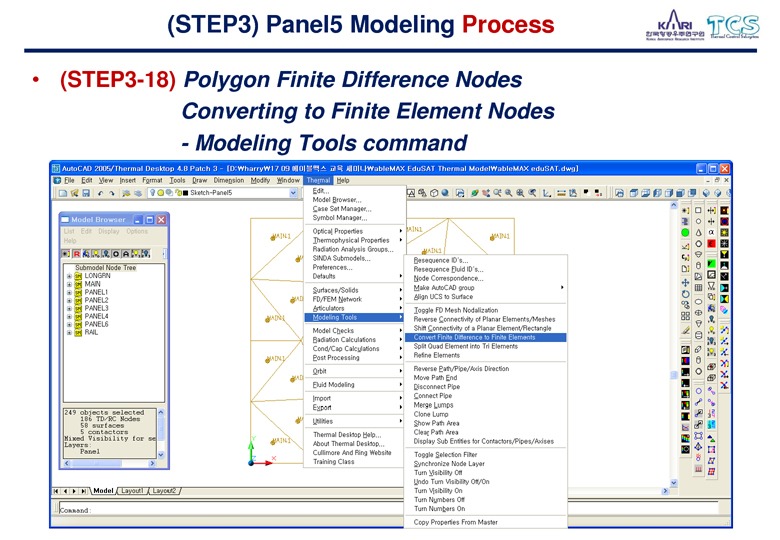
Task: Open the Sketch-Panel5 layer dropdown arrow
Action: point(293,193)
